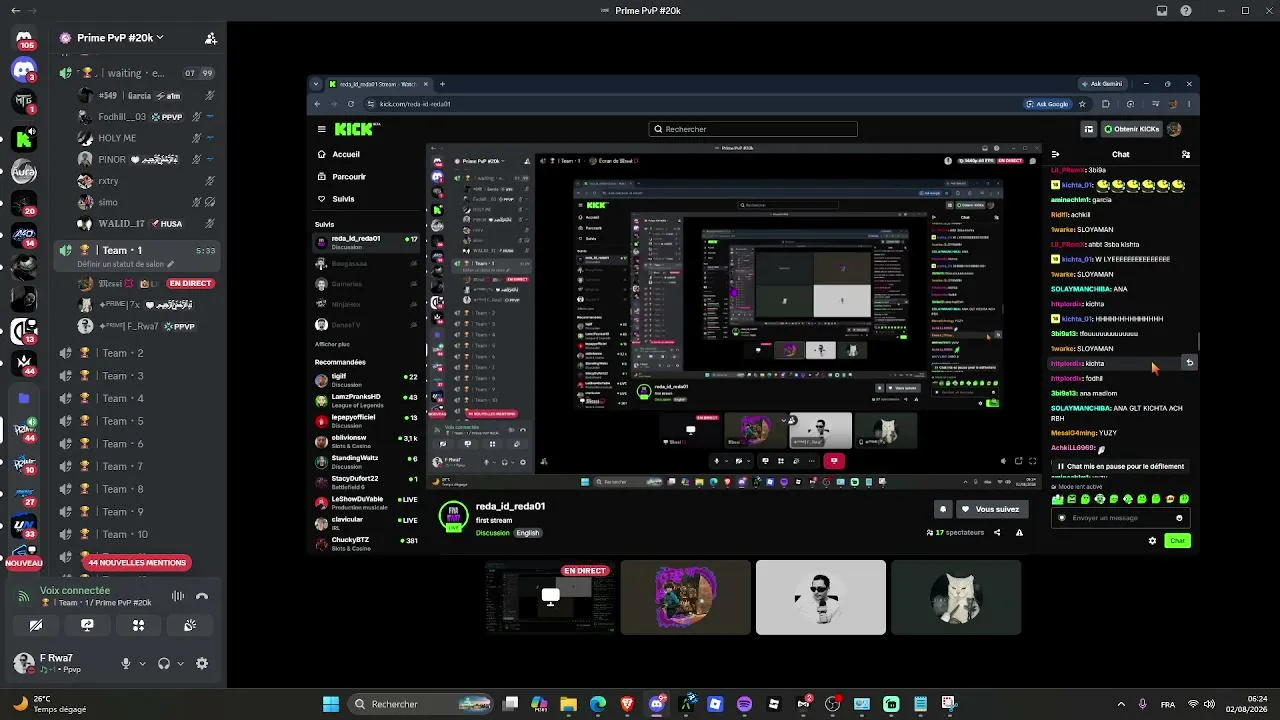Image resolution: width=1280 pixels, height=720 pixels.
Task: Open Suivis in Kick sidebar
Action: 336,199
